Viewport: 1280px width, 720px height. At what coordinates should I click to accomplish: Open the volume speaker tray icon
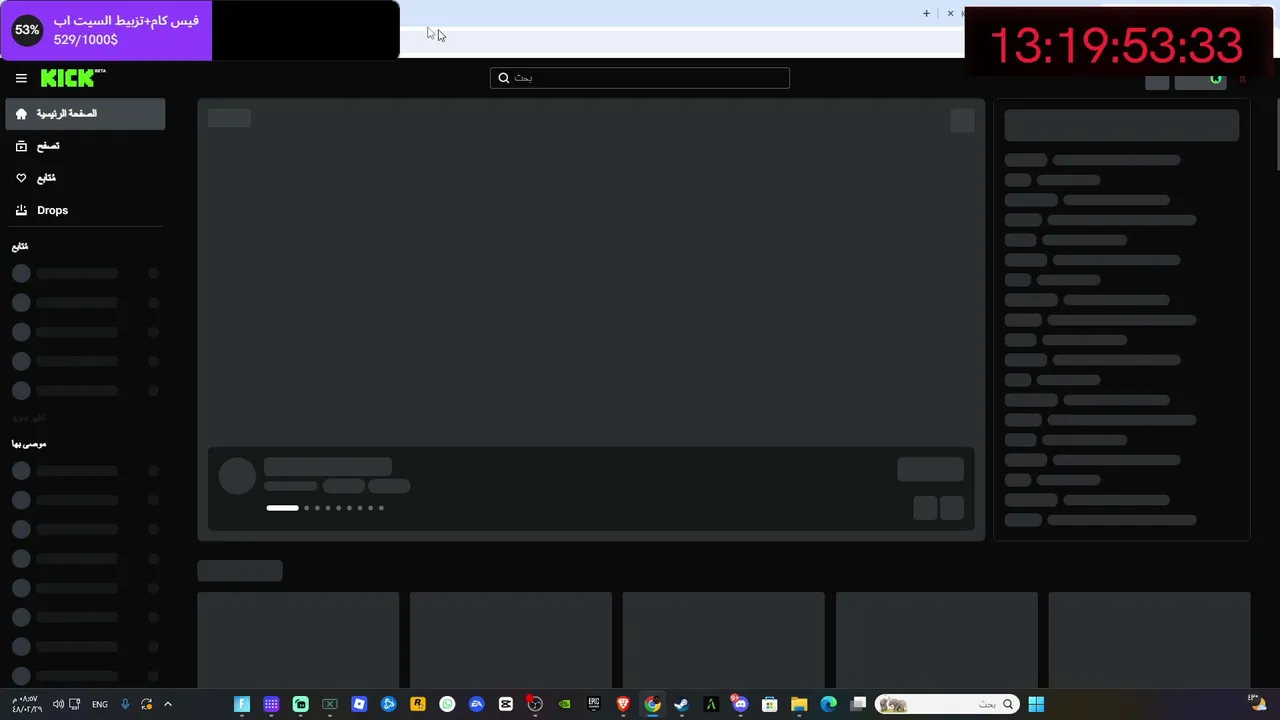pyautogui.click(x=58, y=704)
